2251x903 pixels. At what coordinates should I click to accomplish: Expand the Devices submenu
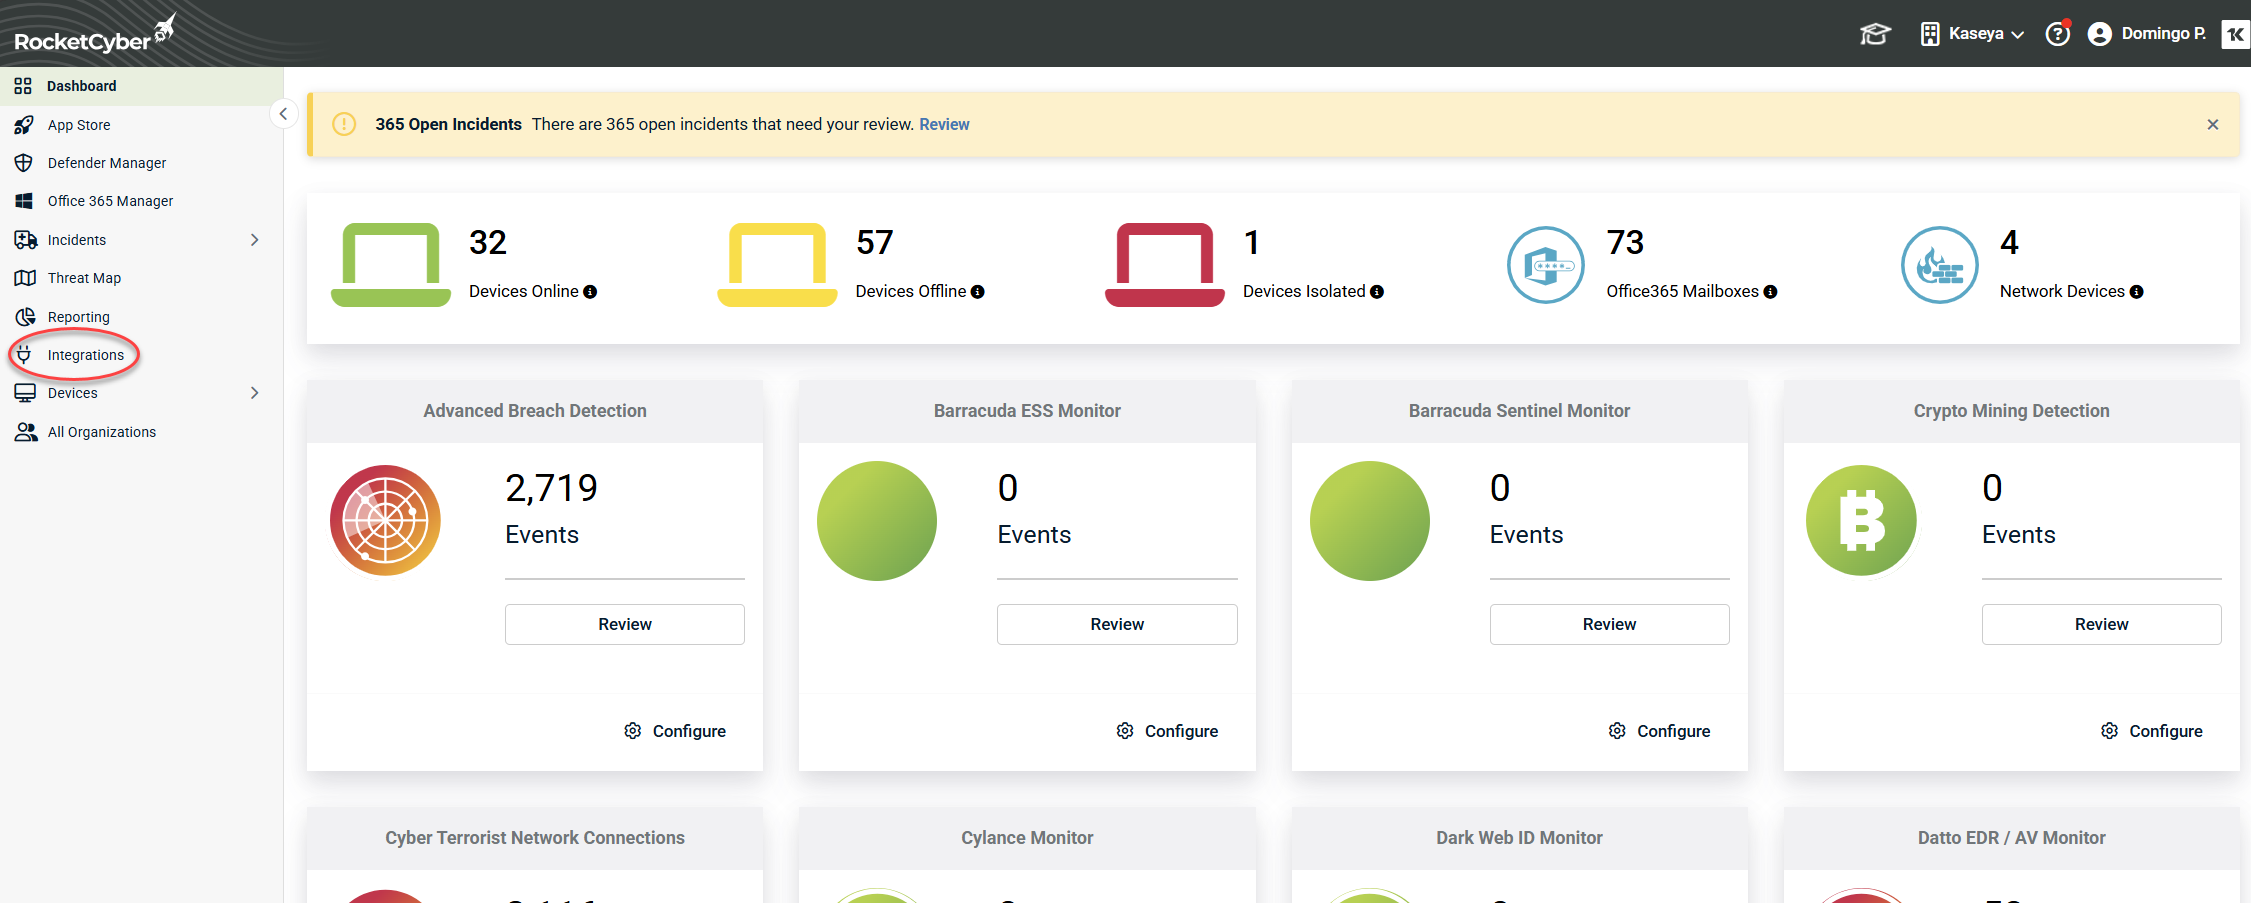pos(254,393)
